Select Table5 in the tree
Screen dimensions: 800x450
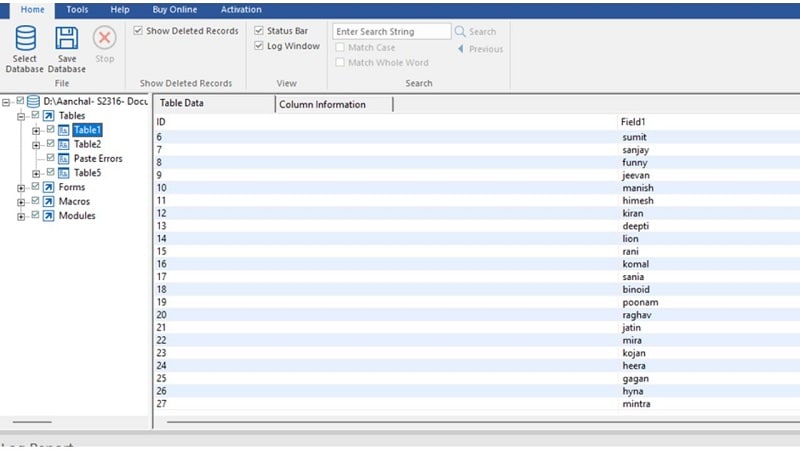point(87,173)
